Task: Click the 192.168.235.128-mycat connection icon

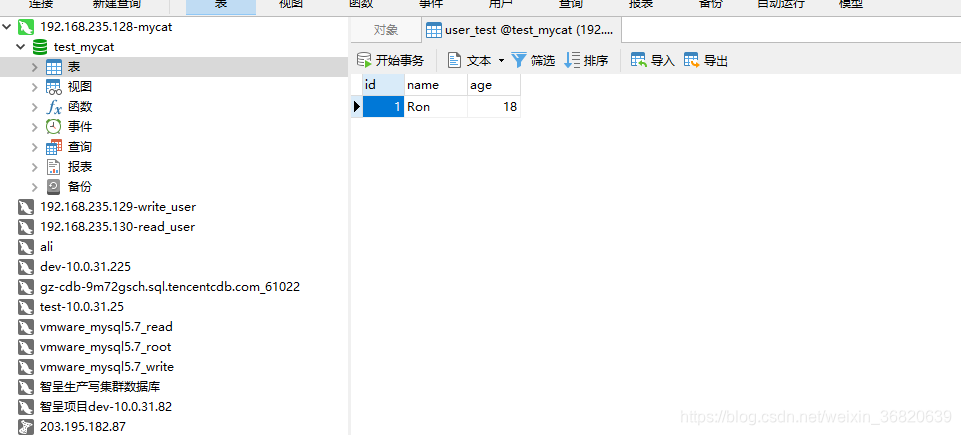Action: point(25,27)
